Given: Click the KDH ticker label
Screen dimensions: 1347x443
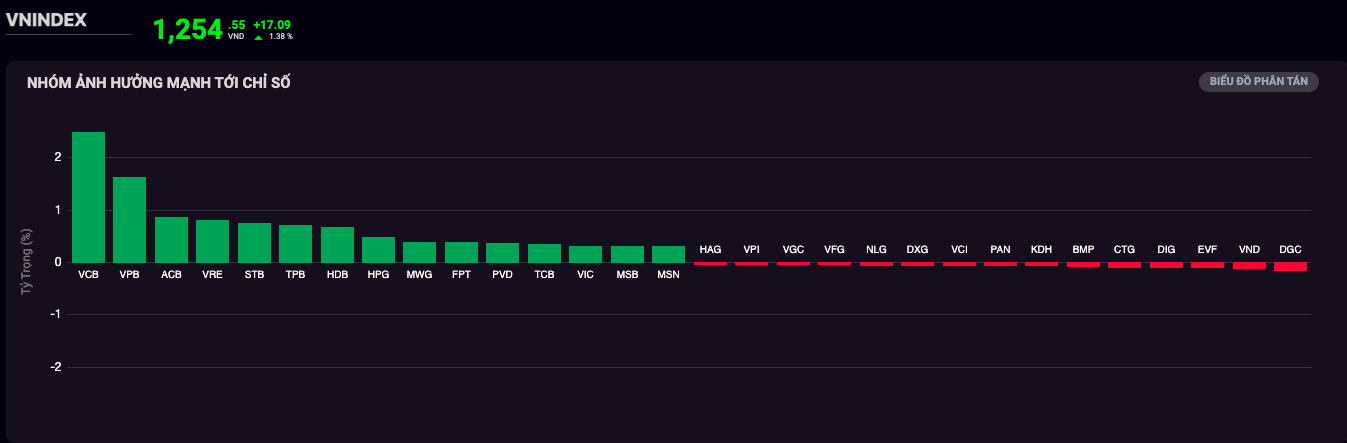Looking at the screenshot, I should click(x=1042, y=249).
